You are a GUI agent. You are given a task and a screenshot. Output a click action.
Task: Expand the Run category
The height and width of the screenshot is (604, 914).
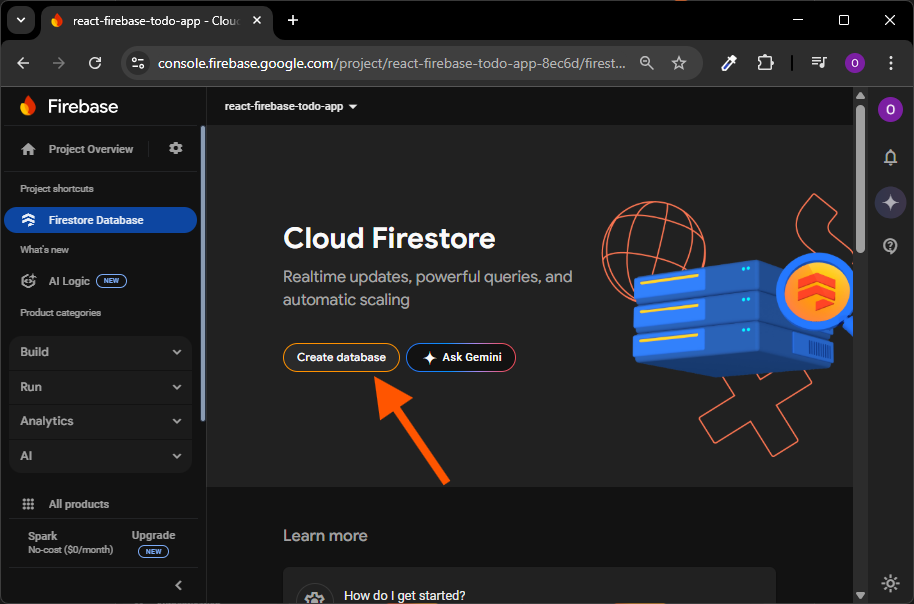point(100,387)
